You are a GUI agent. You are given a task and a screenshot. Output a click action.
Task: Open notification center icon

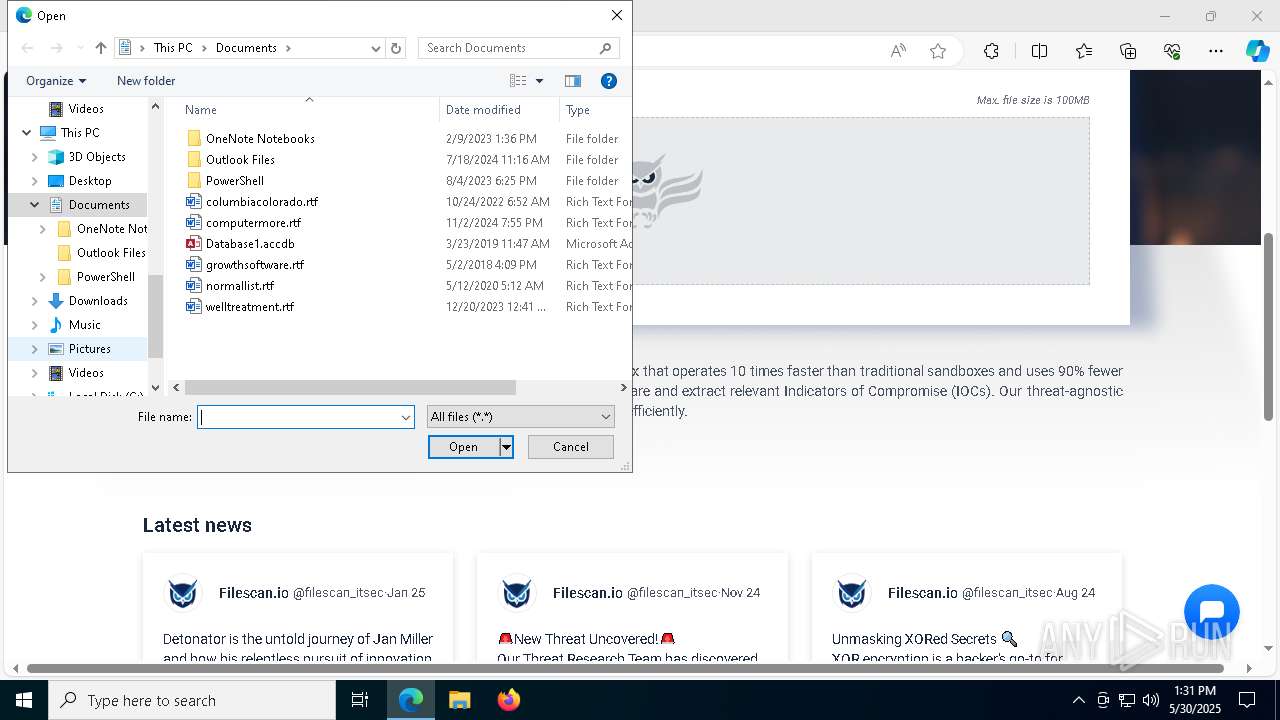pos(1247,700)
